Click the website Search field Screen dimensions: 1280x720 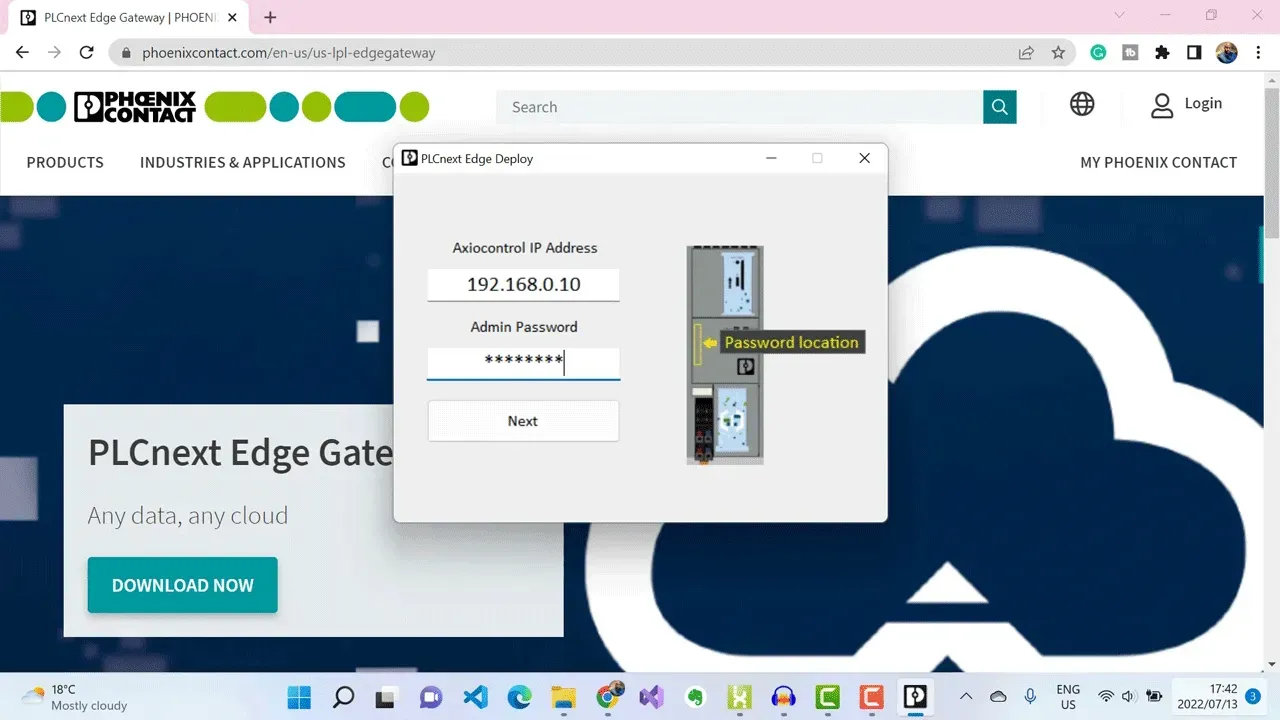(x=740, y=107)
